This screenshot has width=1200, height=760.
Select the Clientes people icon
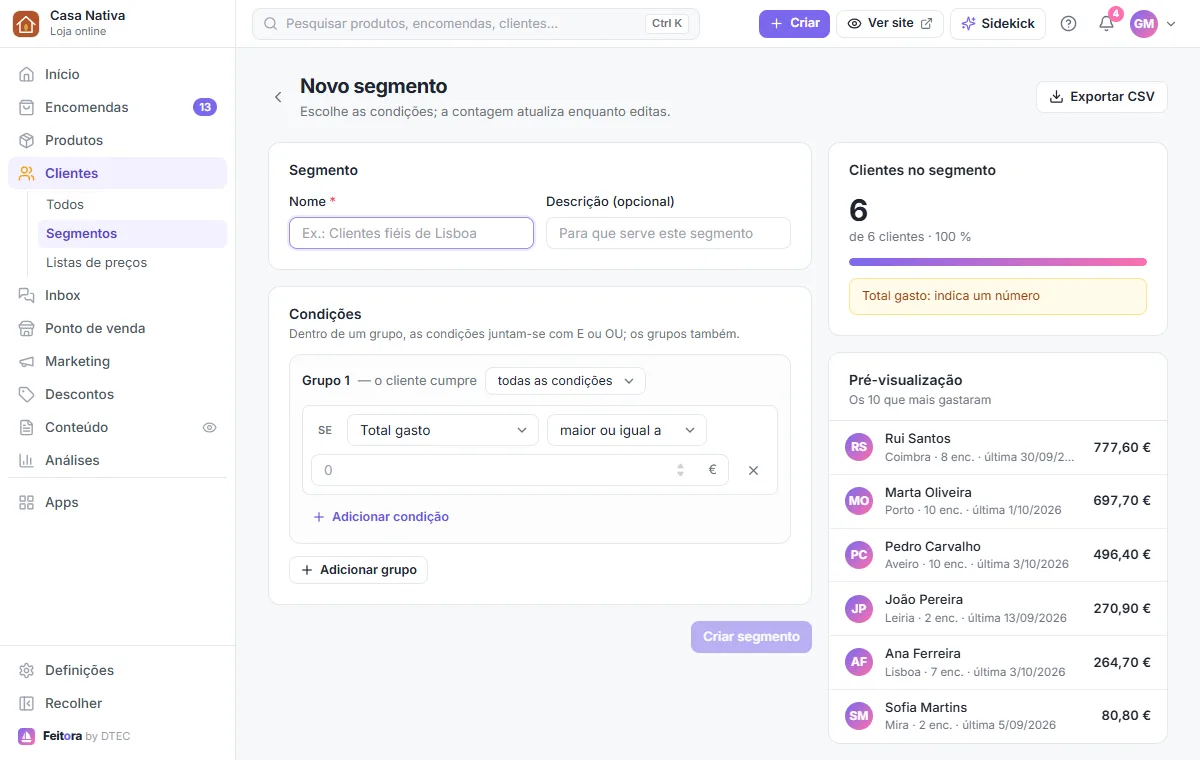[27, 173]
